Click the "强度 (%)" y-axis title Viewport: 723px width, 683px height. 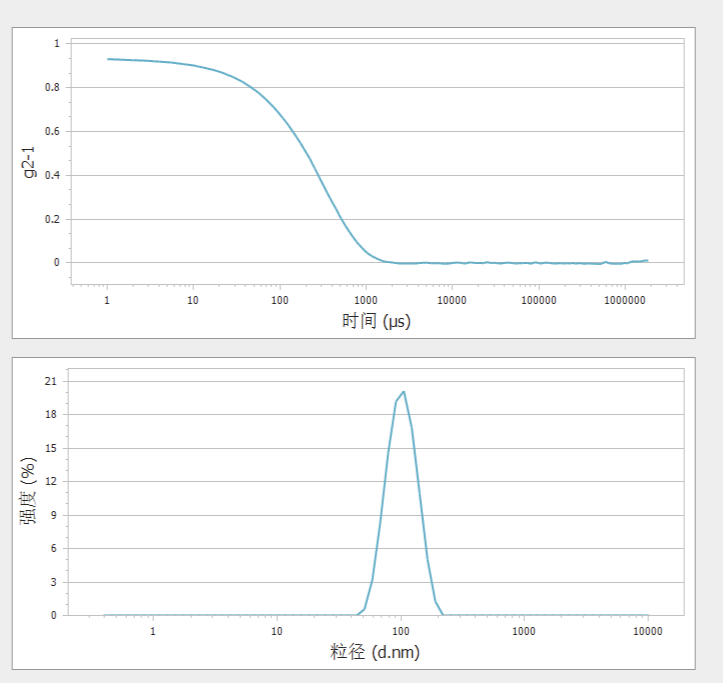point(29,491)
